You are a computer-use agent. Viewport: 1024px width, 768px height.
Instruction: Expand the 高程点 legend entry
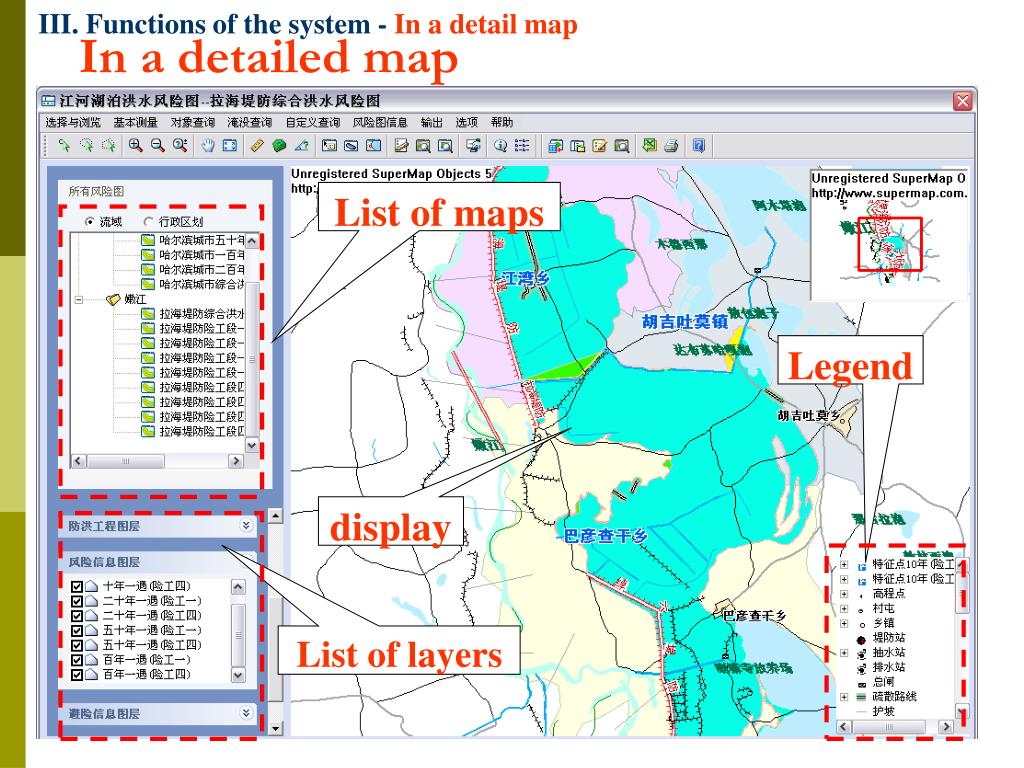click(844, 594)
